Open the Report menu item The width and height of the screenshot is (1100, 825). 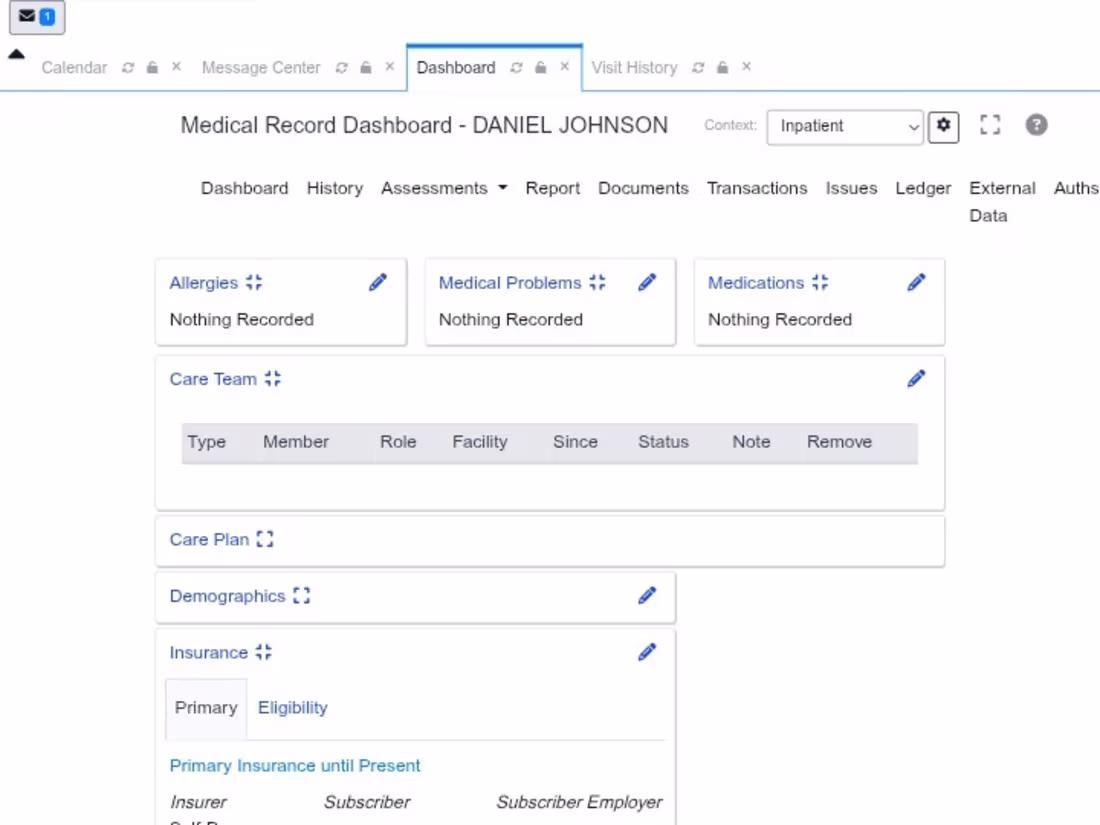[553, 188]
